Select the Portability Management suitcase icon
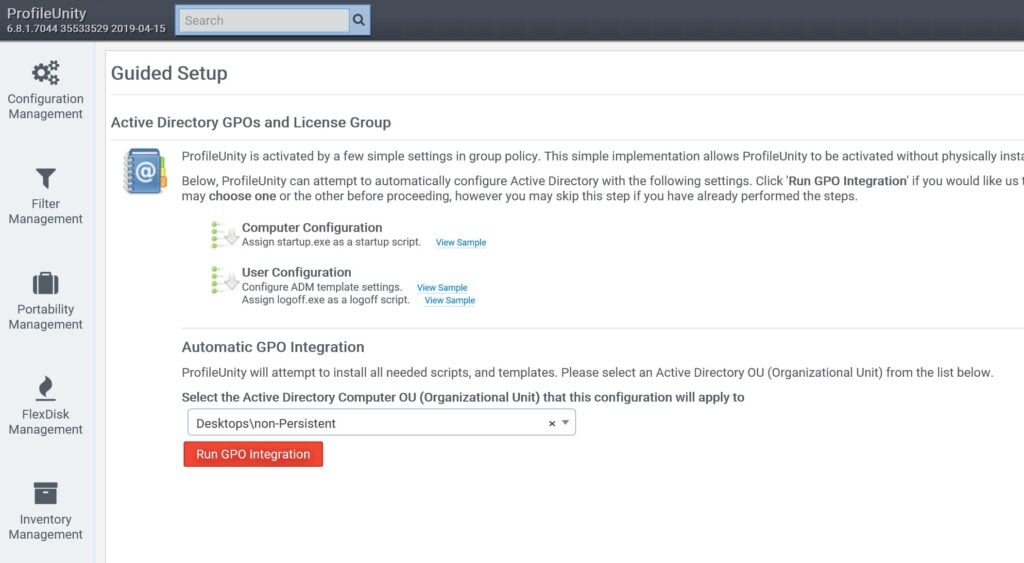 pyautogui.click(x=46, y=283)
